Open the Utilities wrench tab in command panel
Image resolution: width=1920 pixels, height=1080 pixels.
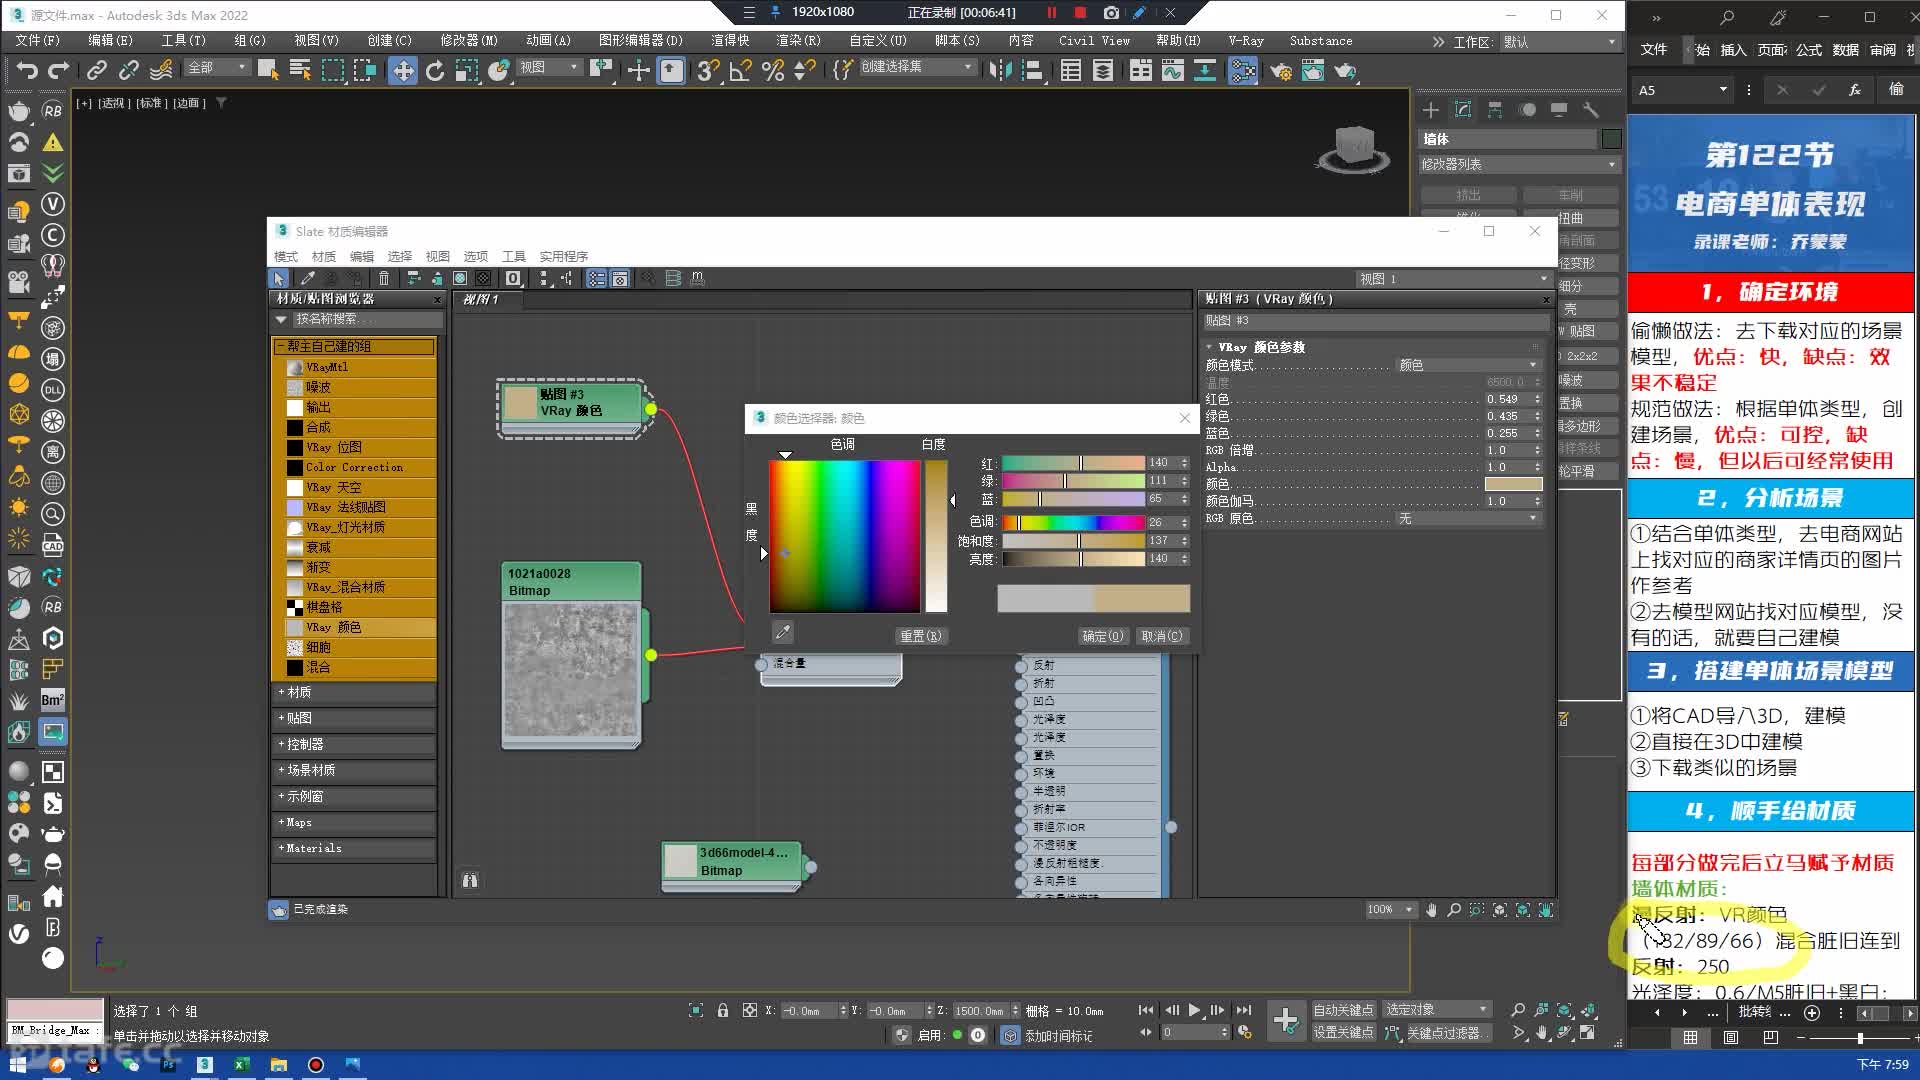click(x=1591, y=110)
